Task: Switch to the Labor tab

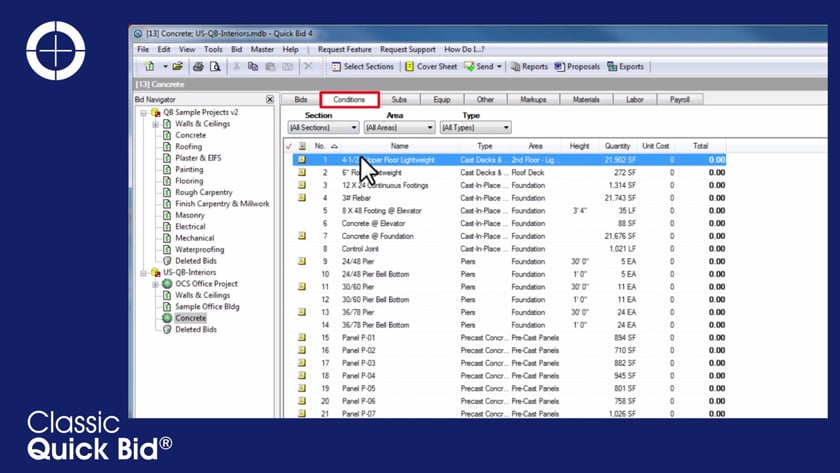Action: (635, 100)
